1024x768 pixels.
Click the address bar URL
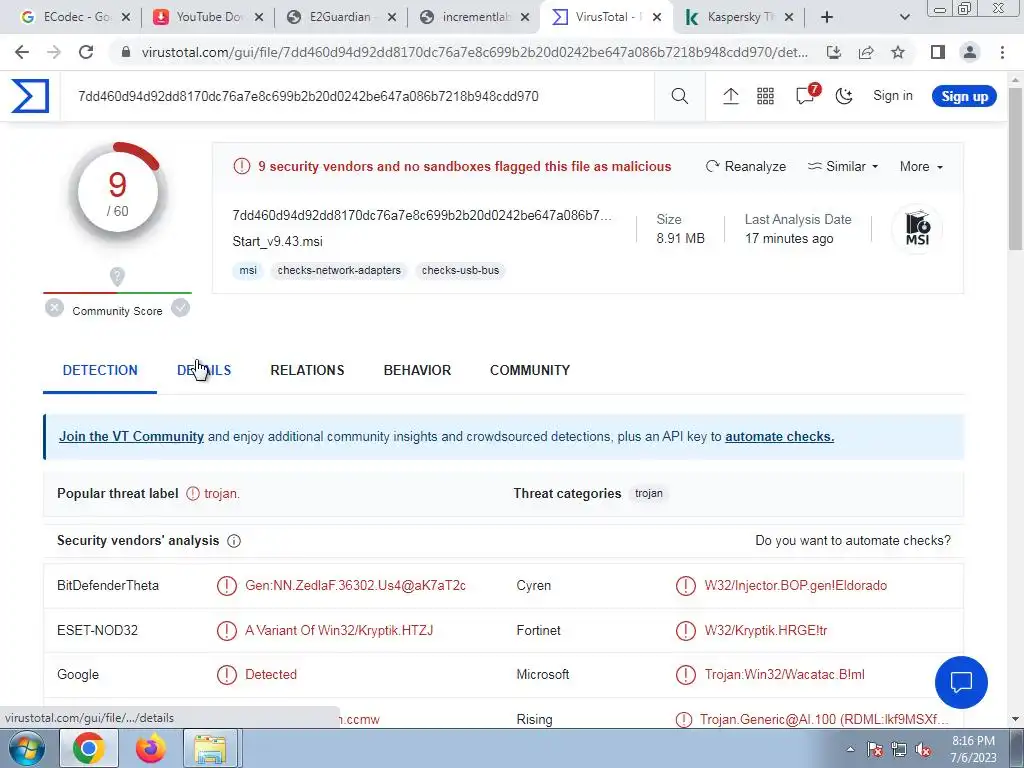[x=474, y=52]
